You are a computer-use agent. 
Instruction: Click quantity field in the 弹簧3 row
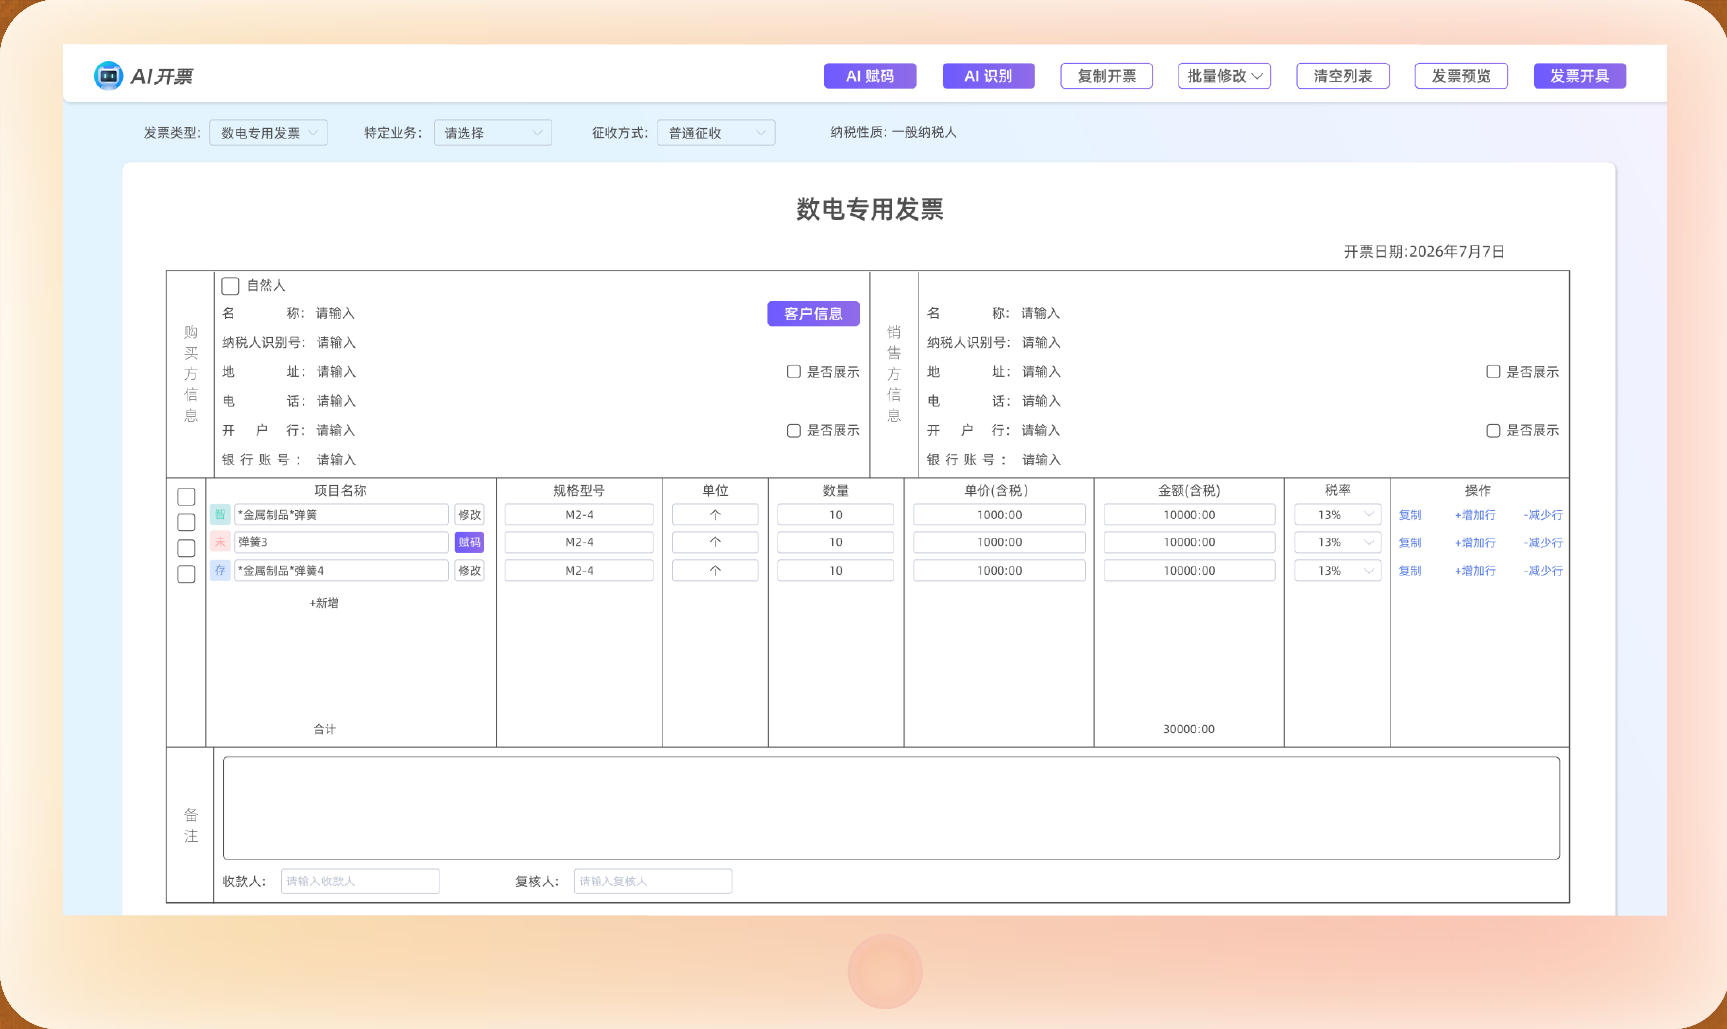click(835, 542)
